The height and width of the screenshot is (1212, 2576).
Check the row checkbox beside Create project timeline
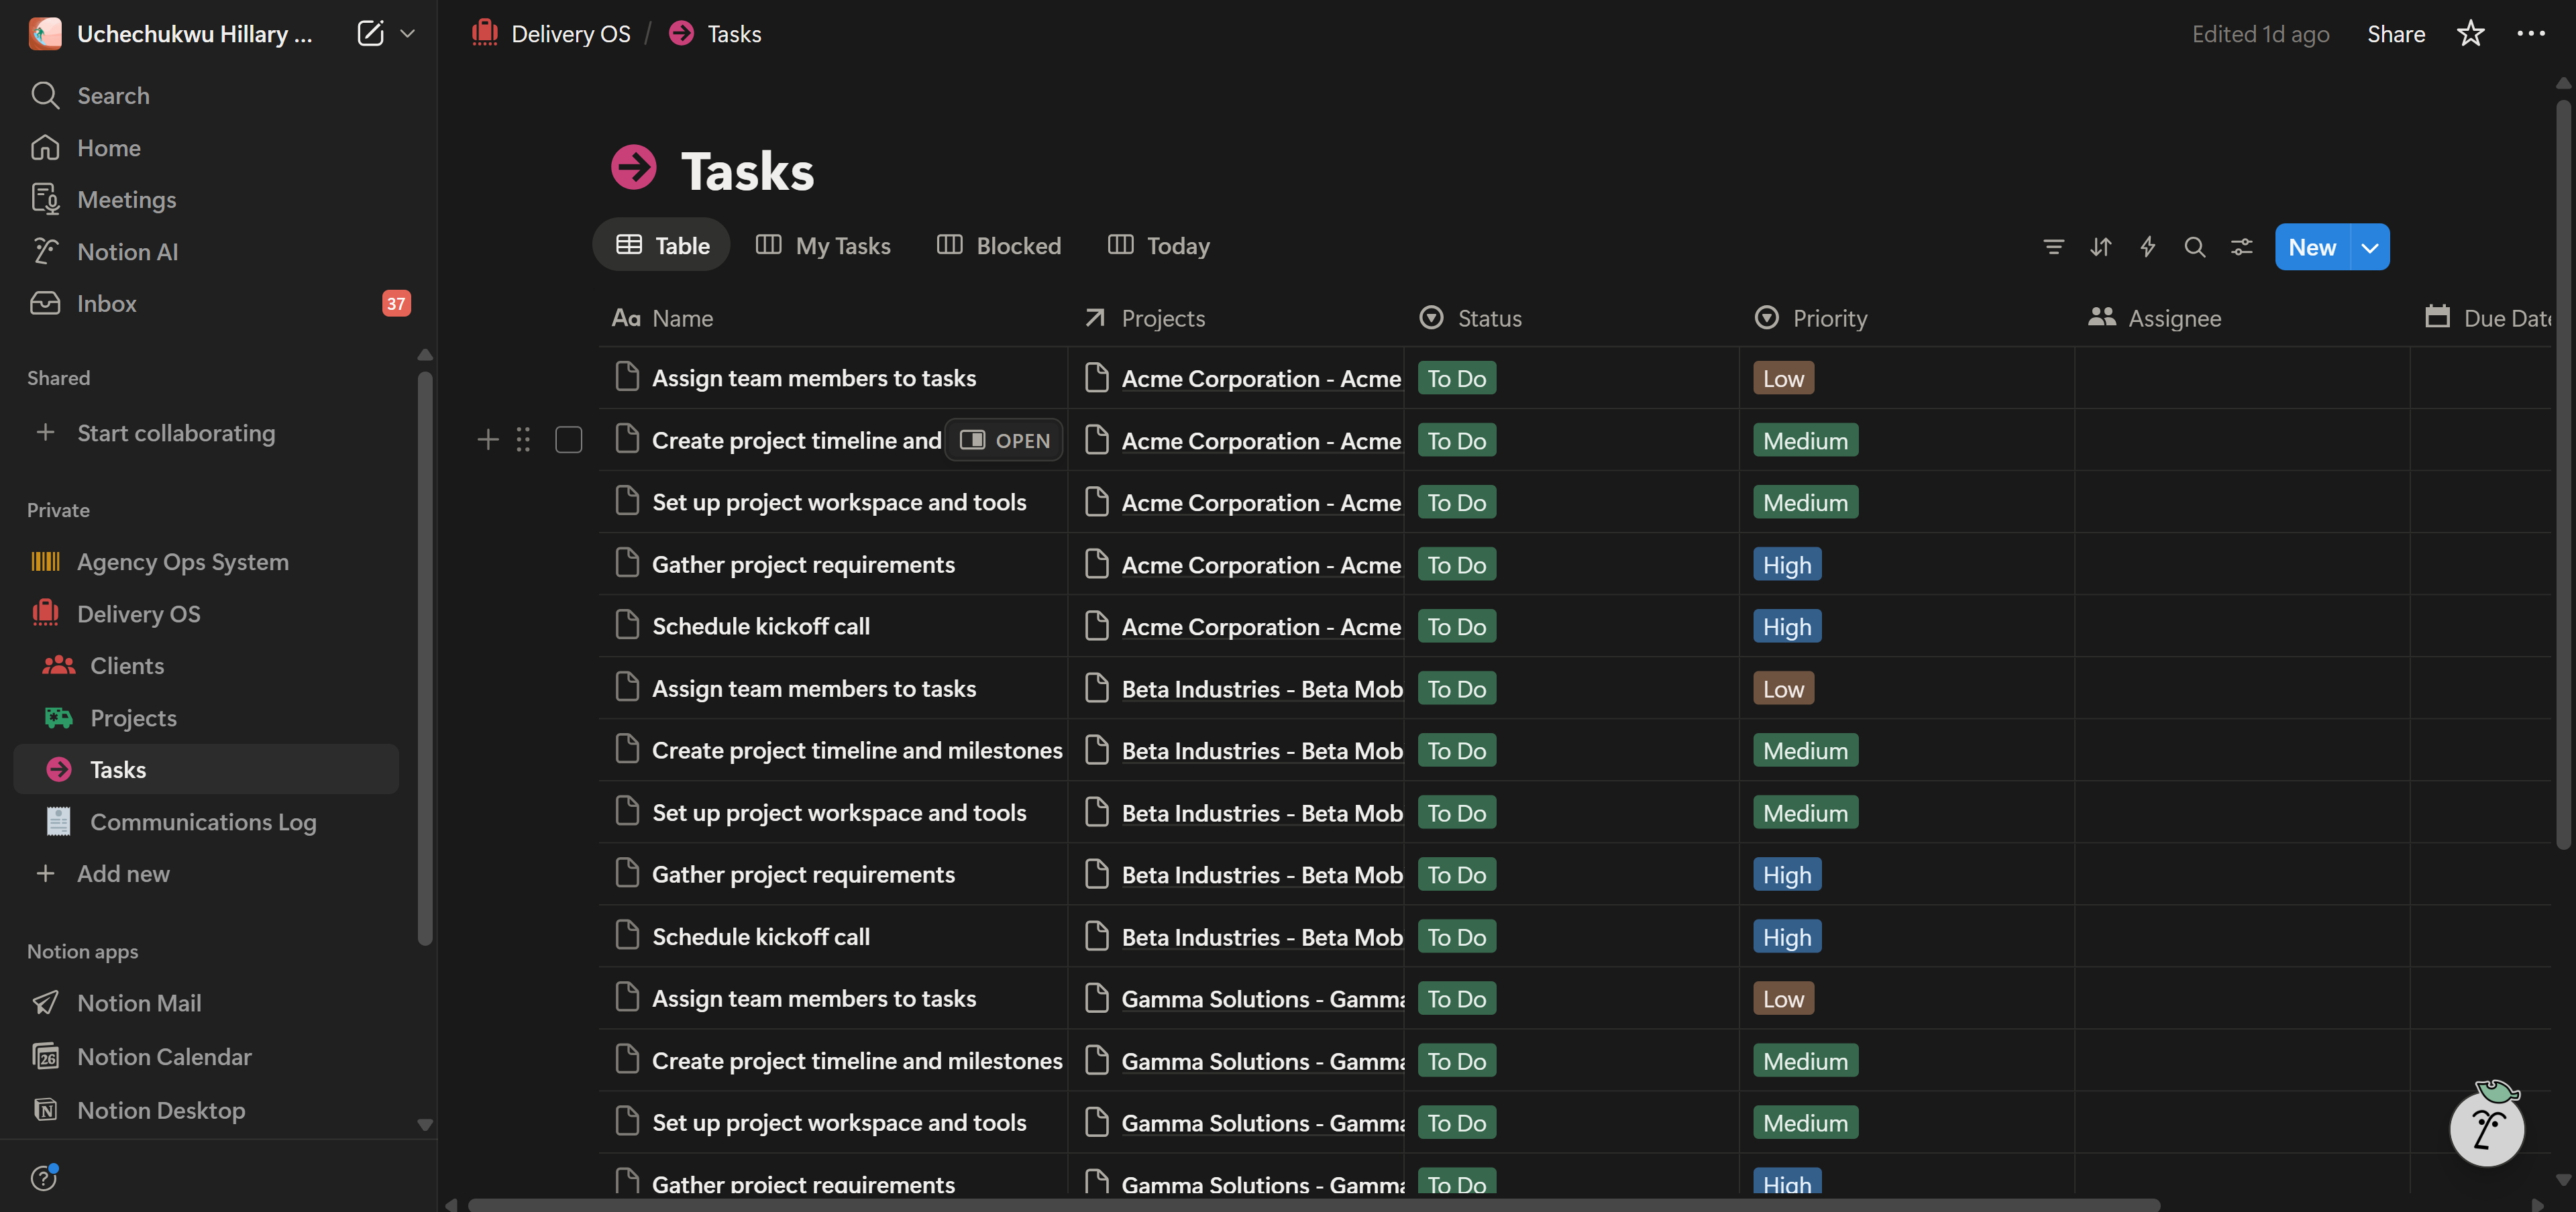[568, 439]
